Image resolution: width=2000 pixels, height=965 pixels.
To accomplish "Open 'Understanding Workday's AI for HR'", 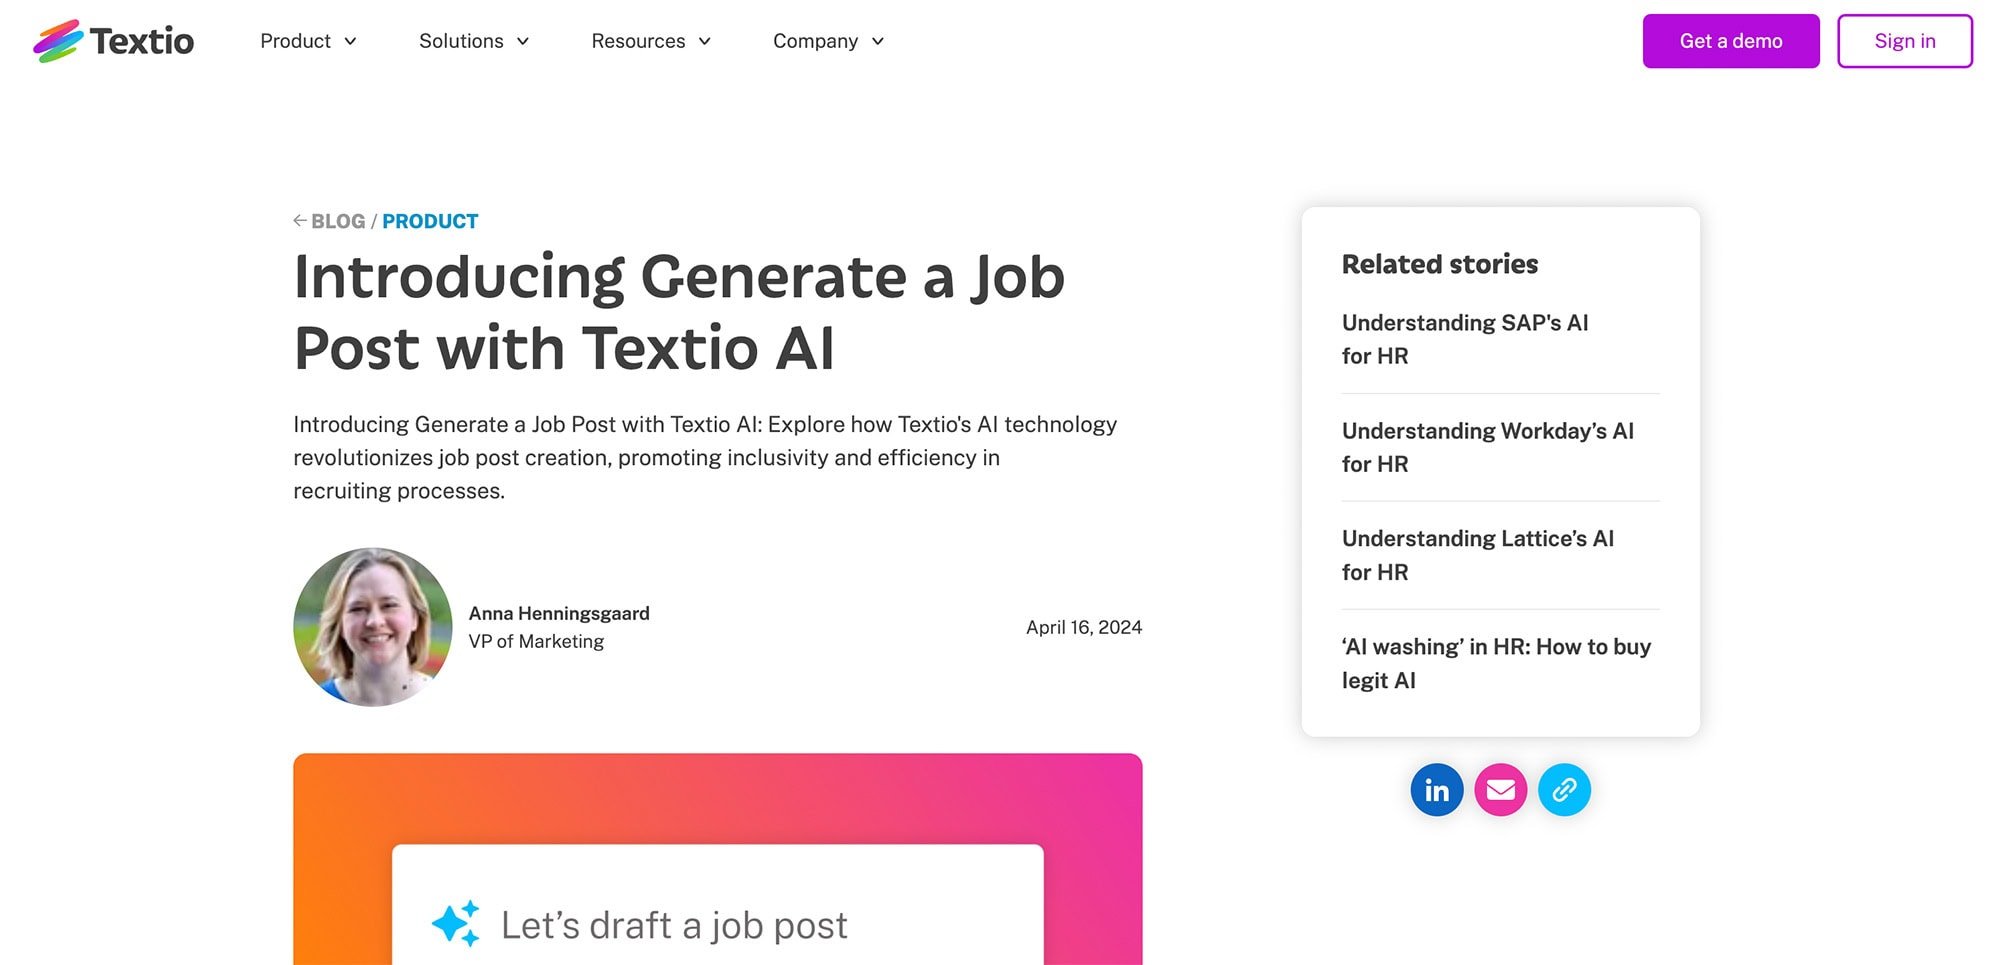I will [x=1487, y=447].
